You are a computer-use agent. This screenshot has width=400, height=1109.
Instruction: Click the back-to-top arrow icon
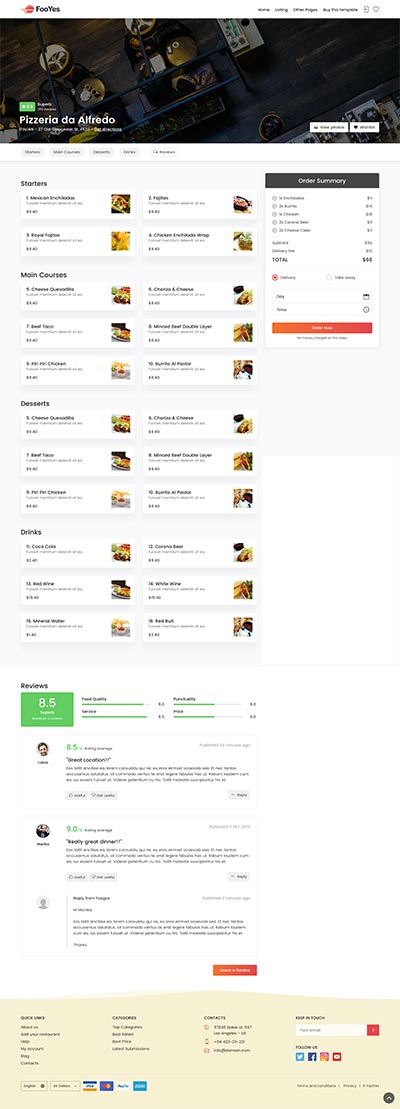389,1098
